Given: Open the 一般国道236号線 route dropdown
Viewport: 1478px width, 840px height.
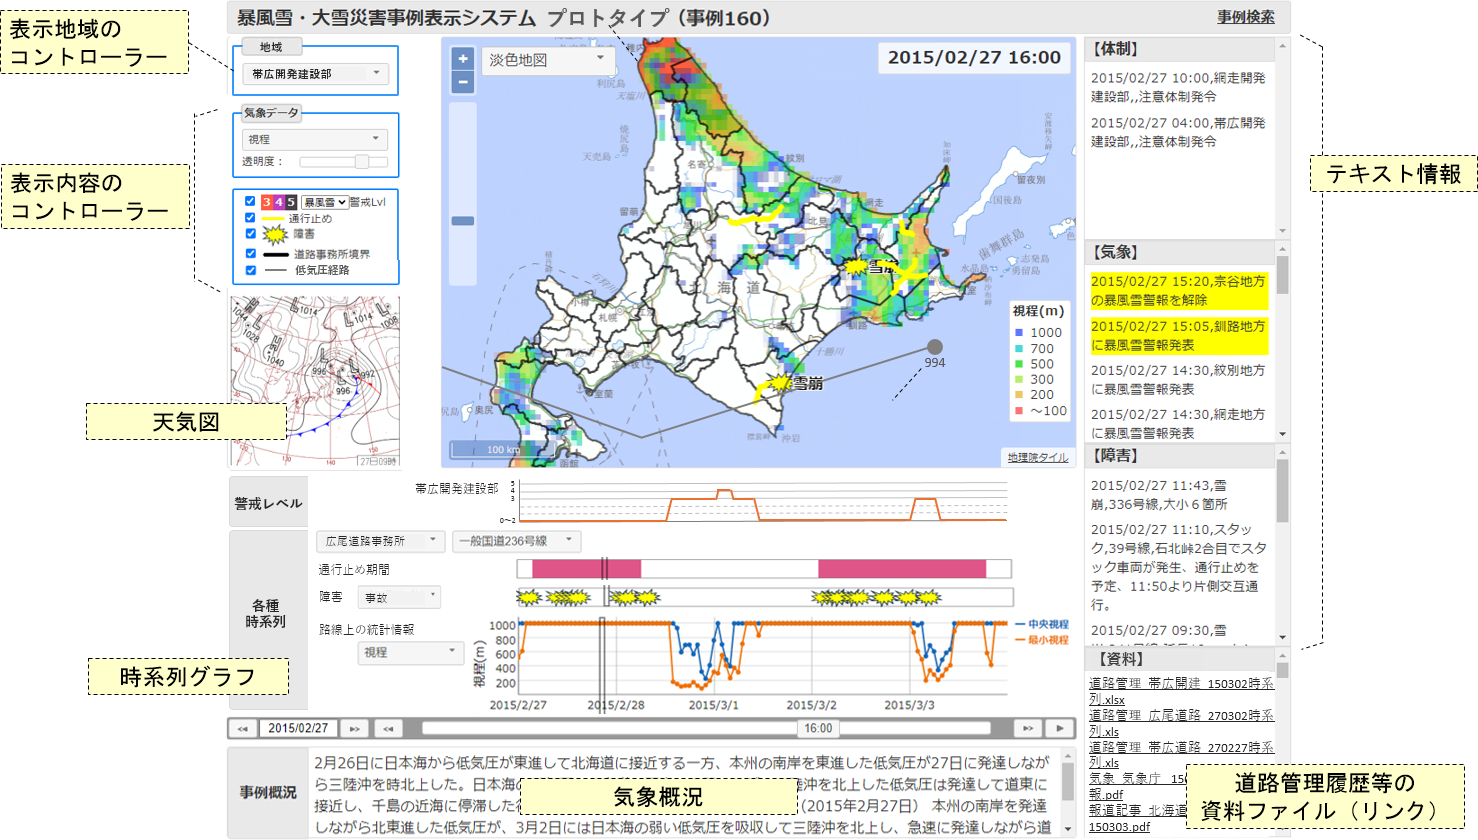Looking at the screenshot, I should (516, 541).
